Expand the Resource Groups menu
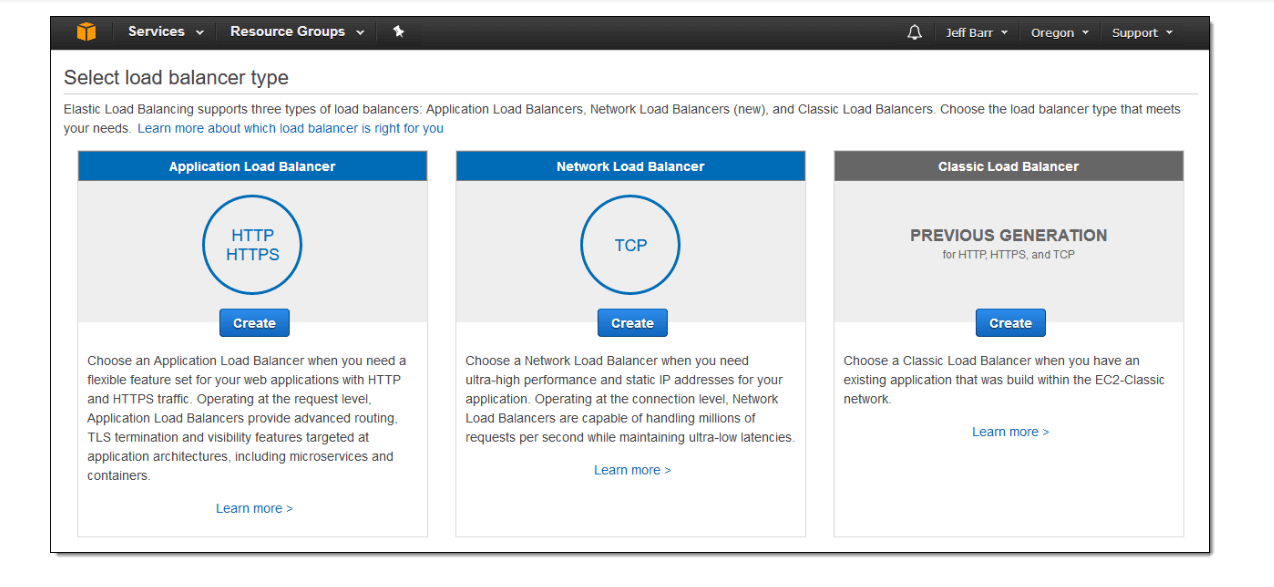Screen dimensions: 1274x587 tap(297, 32)
